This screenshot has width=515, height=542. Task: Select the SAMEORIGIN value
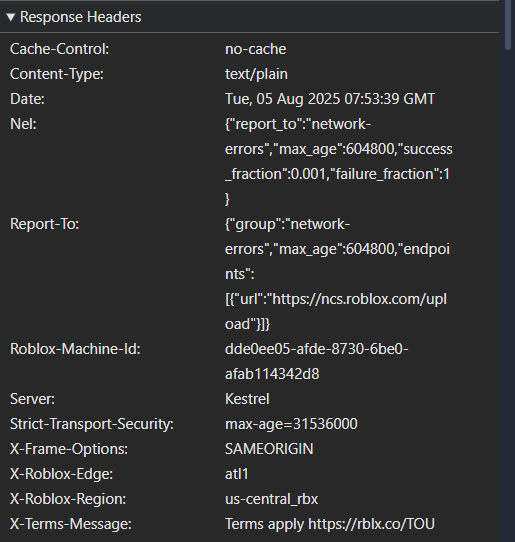[269, 449]
